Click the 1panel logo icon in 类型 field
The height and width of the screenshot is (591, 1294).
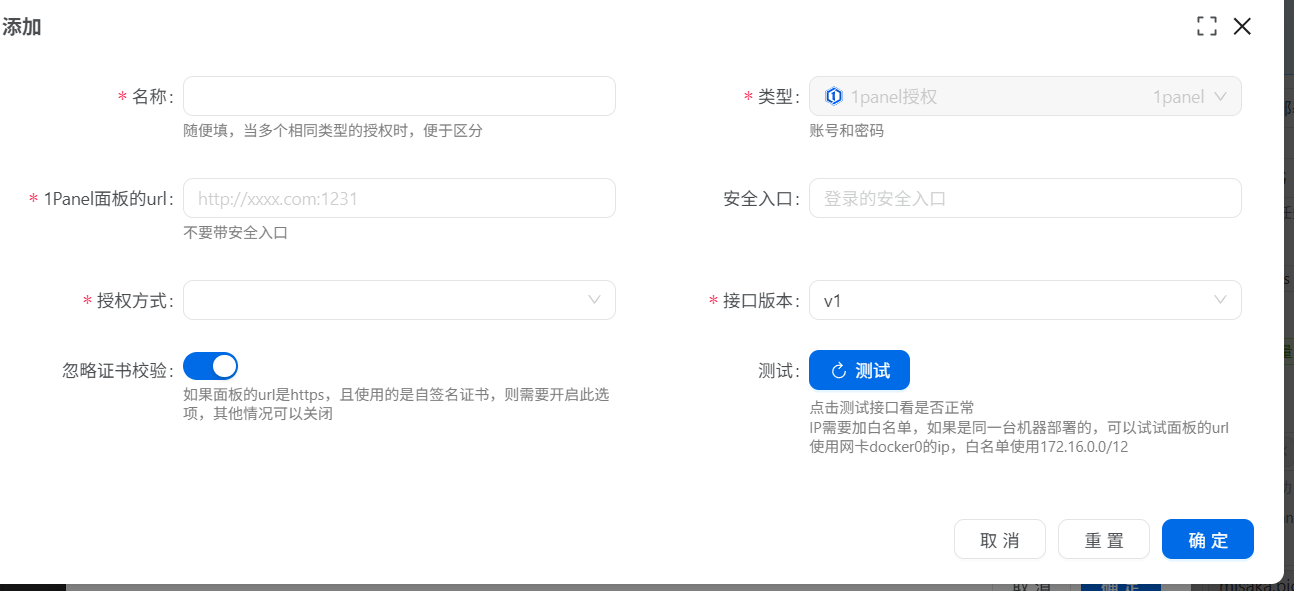pos(834,96)
